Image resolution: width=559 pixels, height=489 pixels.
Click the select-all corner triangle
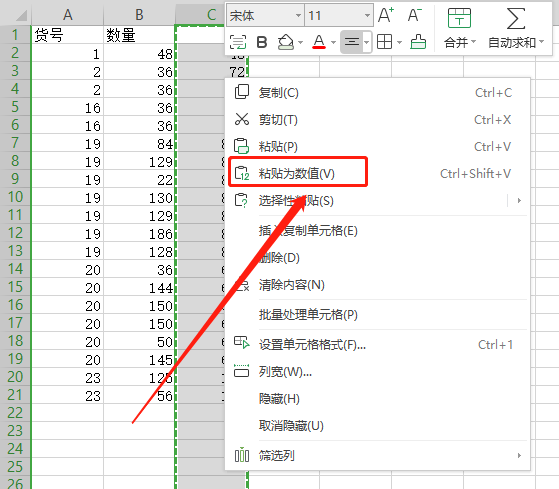point(21,15)
